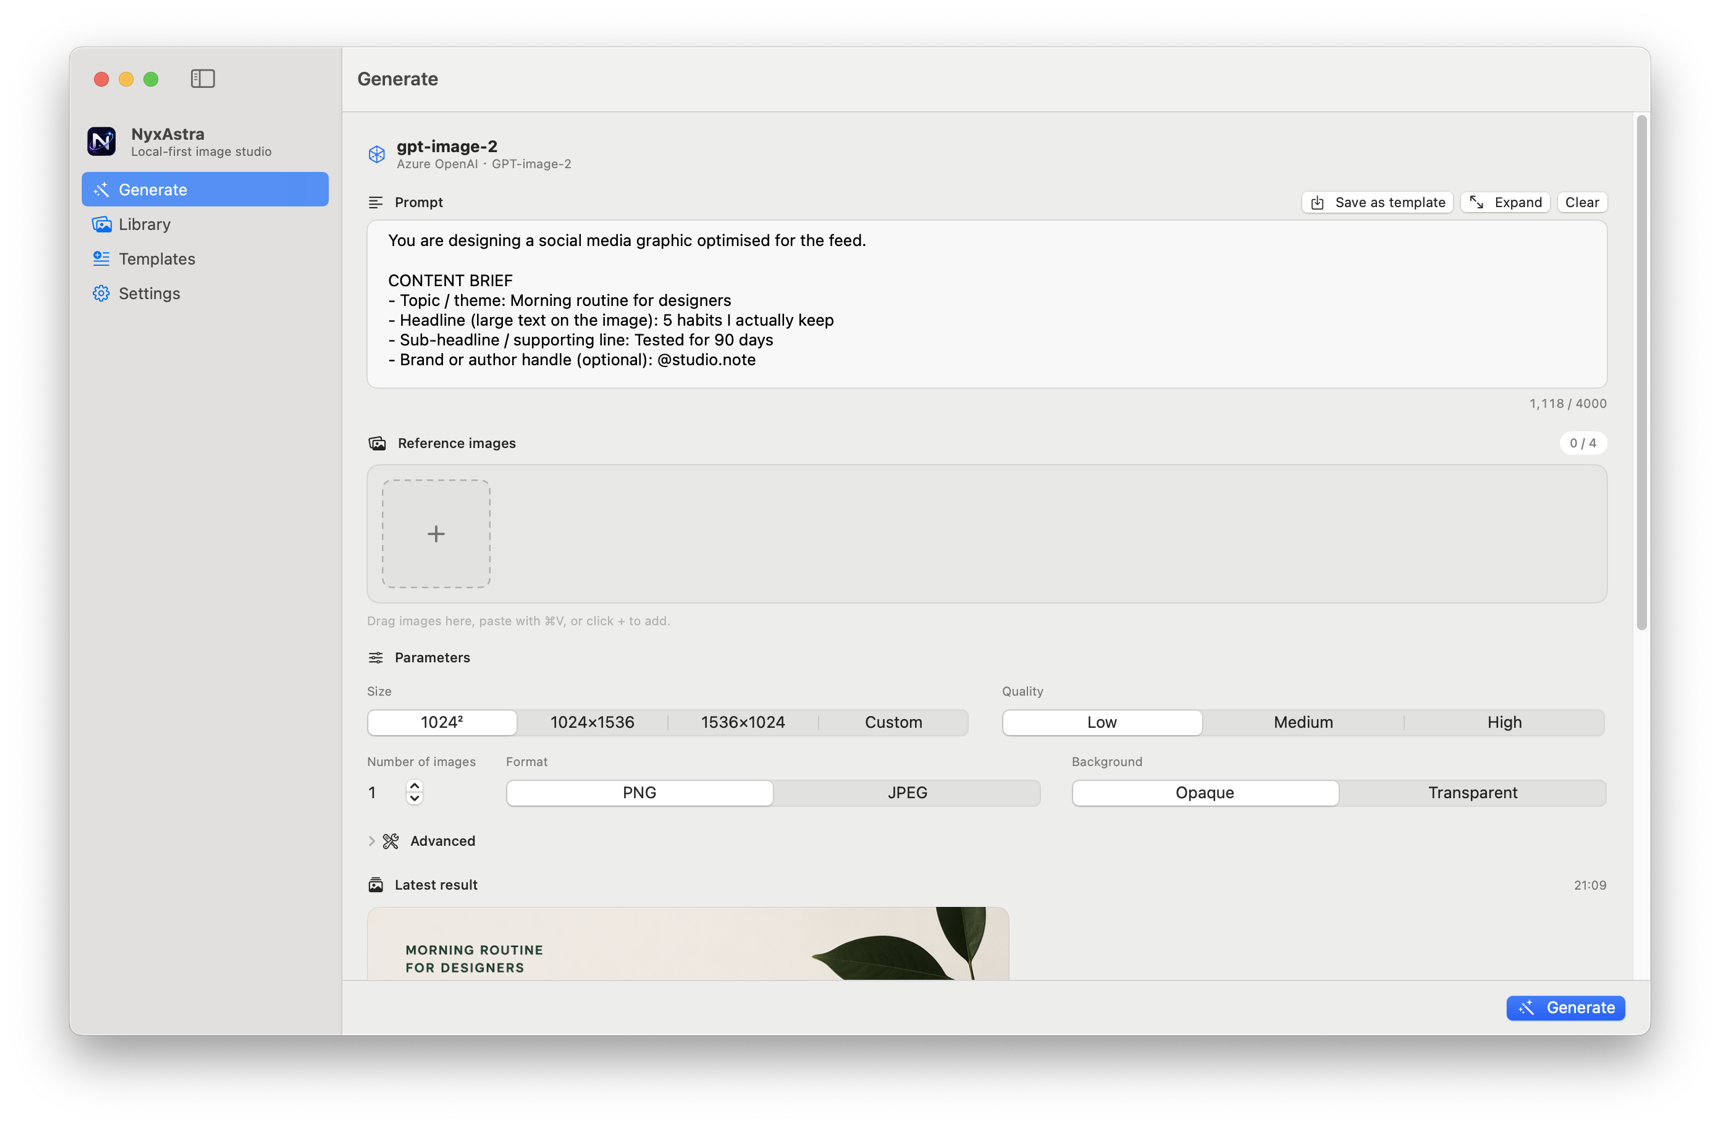Click the Library photo icon

pos(101,224)
